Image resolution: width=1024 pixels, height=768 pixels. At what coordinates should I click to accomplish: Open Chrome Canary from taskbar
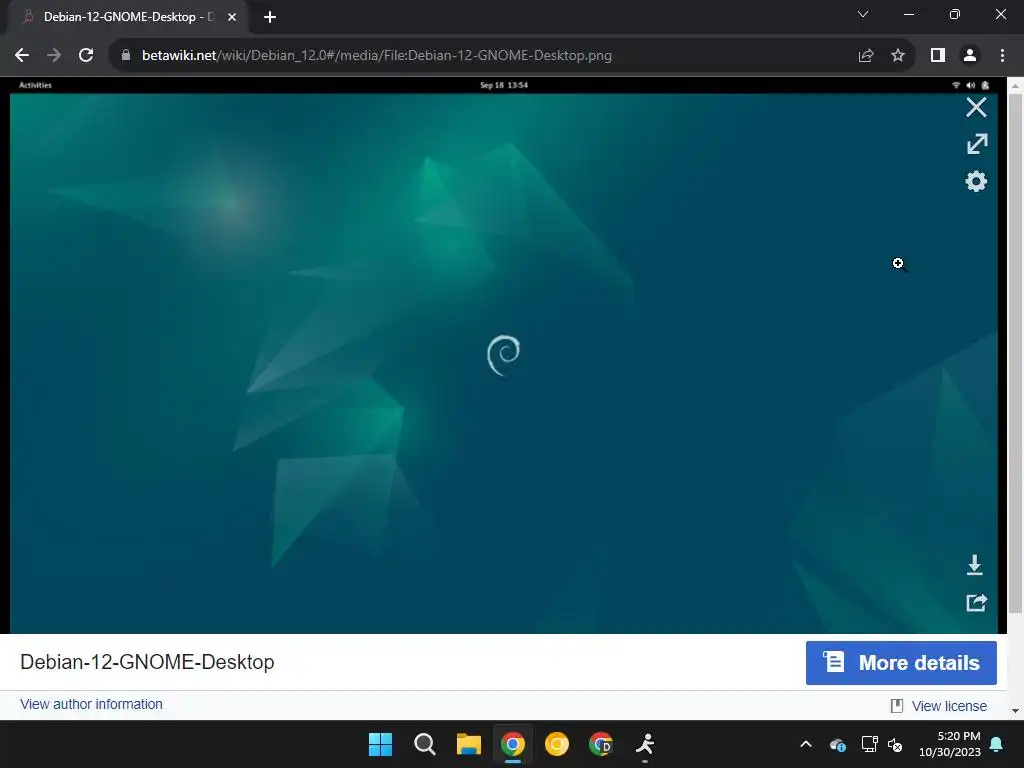tap(556, 744)
